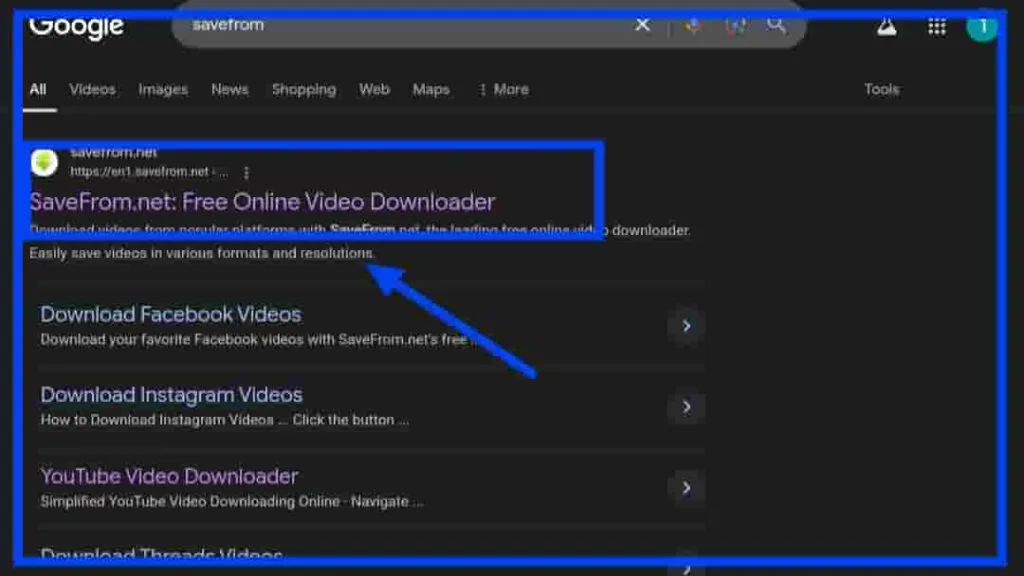Select the All results tab
The image size is (1024, 576).
click(38, 89)
